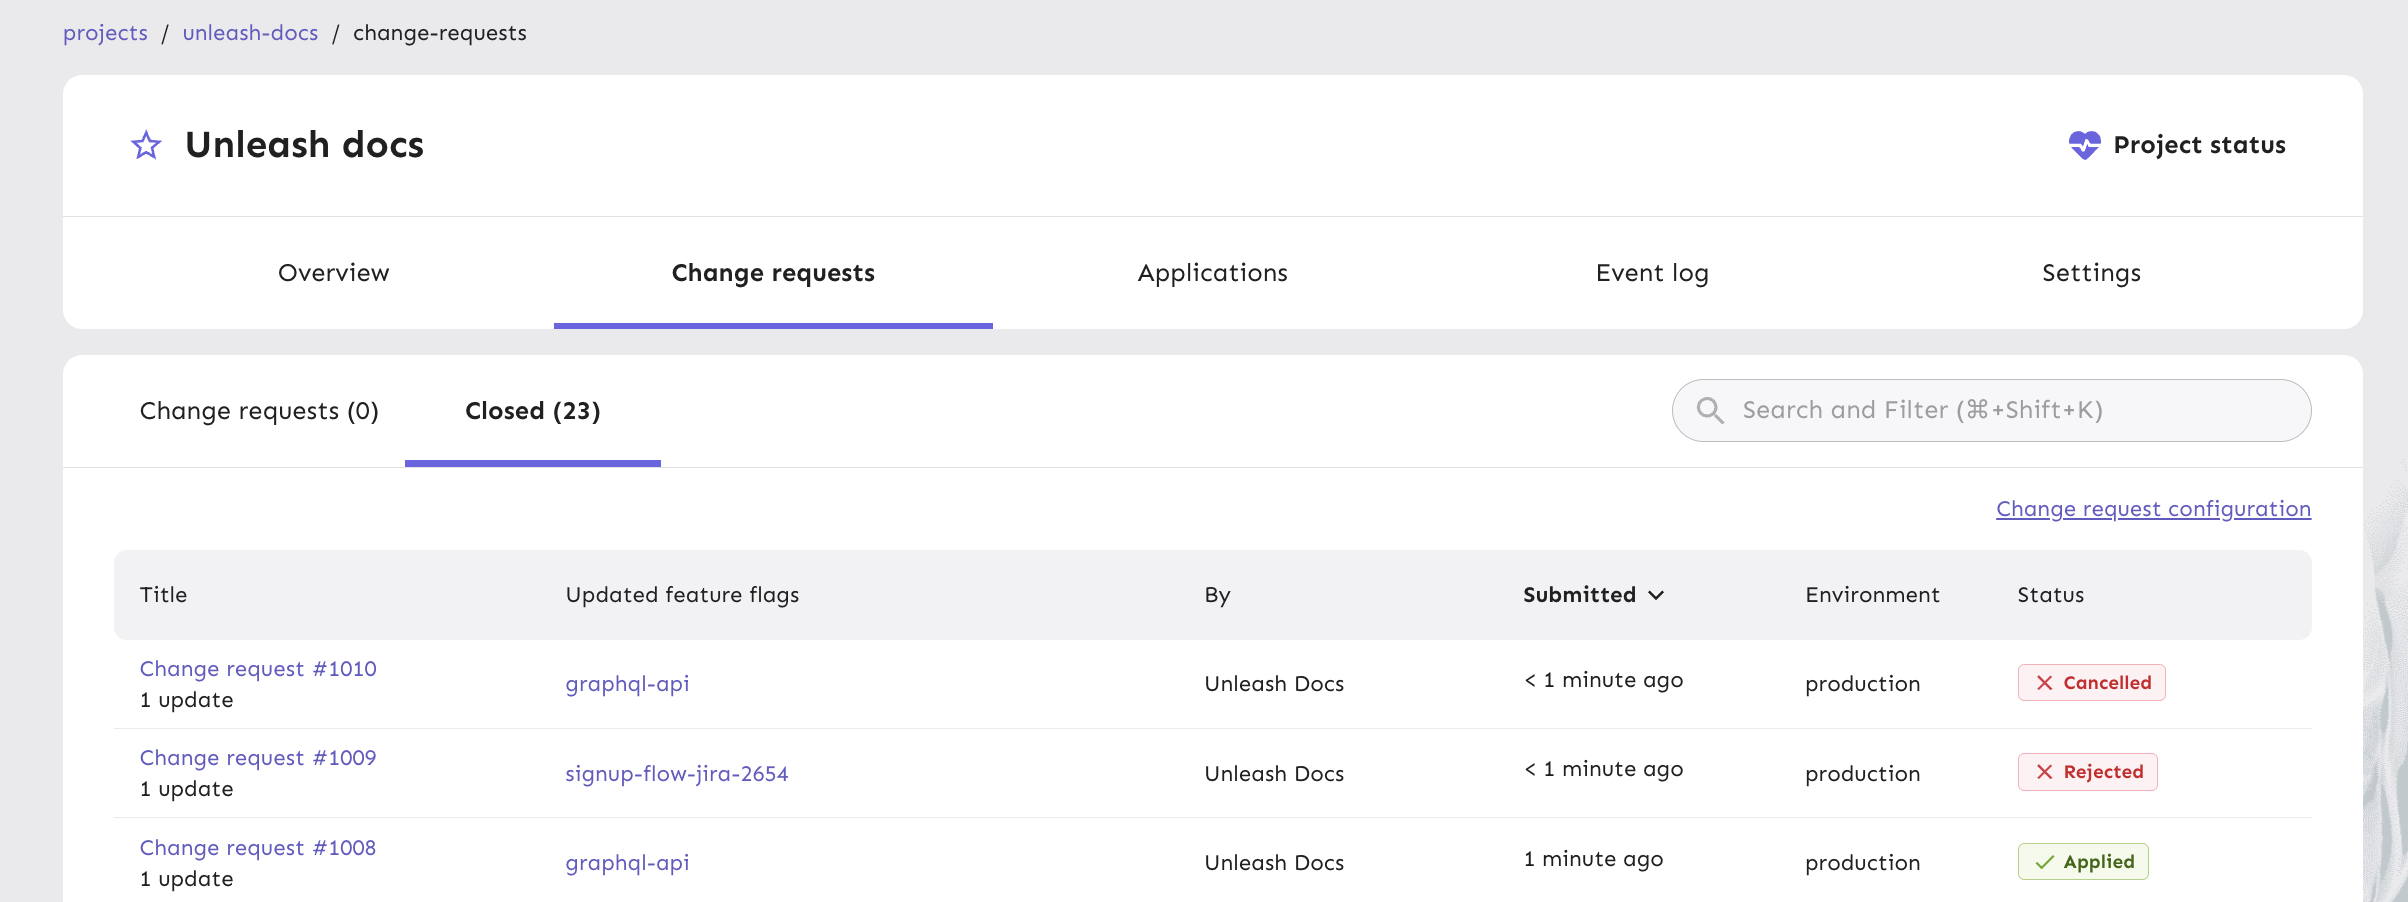This screenshot has width=2408, height=902.
Task: Click the X icon on the Cancelled badge
Action: coord(2043,682)
